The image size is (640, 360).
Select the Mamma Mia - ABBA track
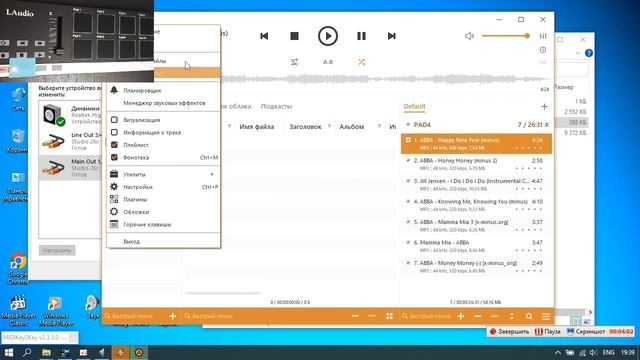tap(476, 246)
